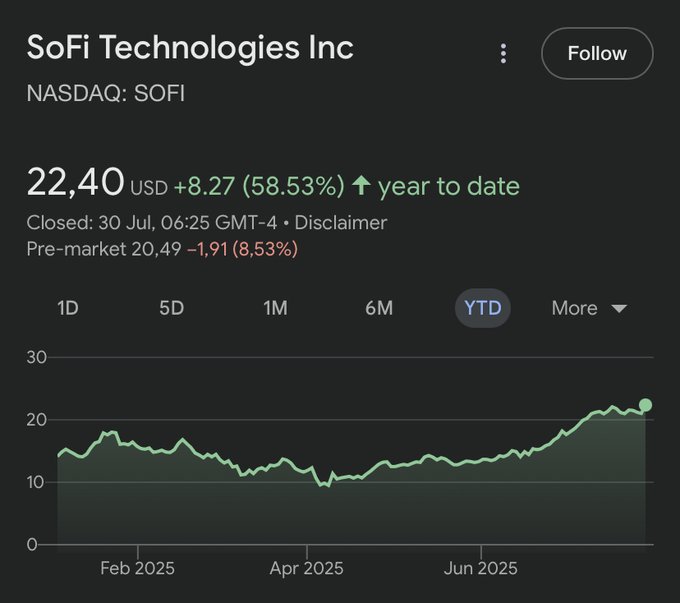Select the YTD range tab
This screenshot has width=680, height=603.
[x=483, y=308]
